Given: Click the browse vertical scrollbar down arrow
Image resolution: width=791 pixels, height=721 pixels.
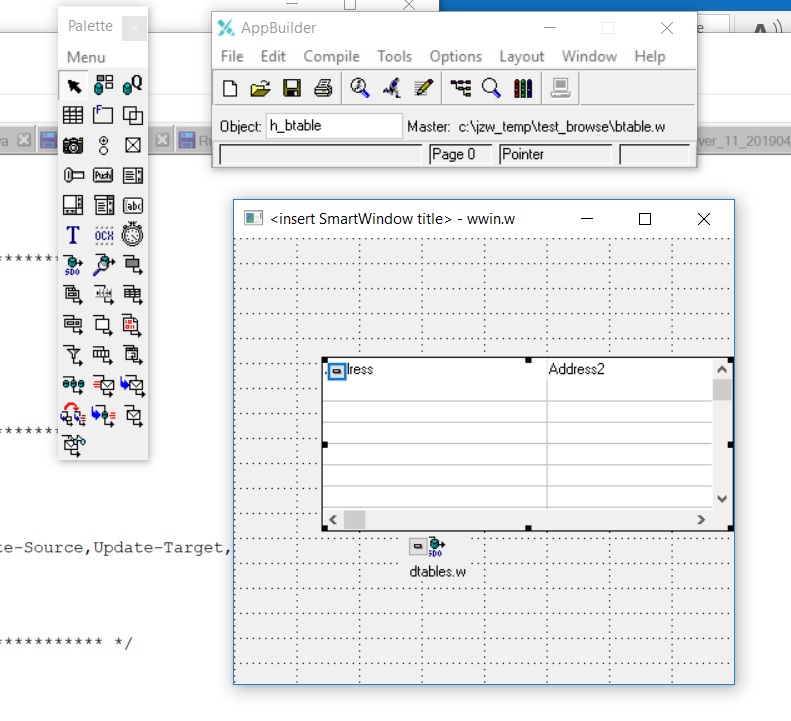Looking at the screenshot, I should (722, 498).
